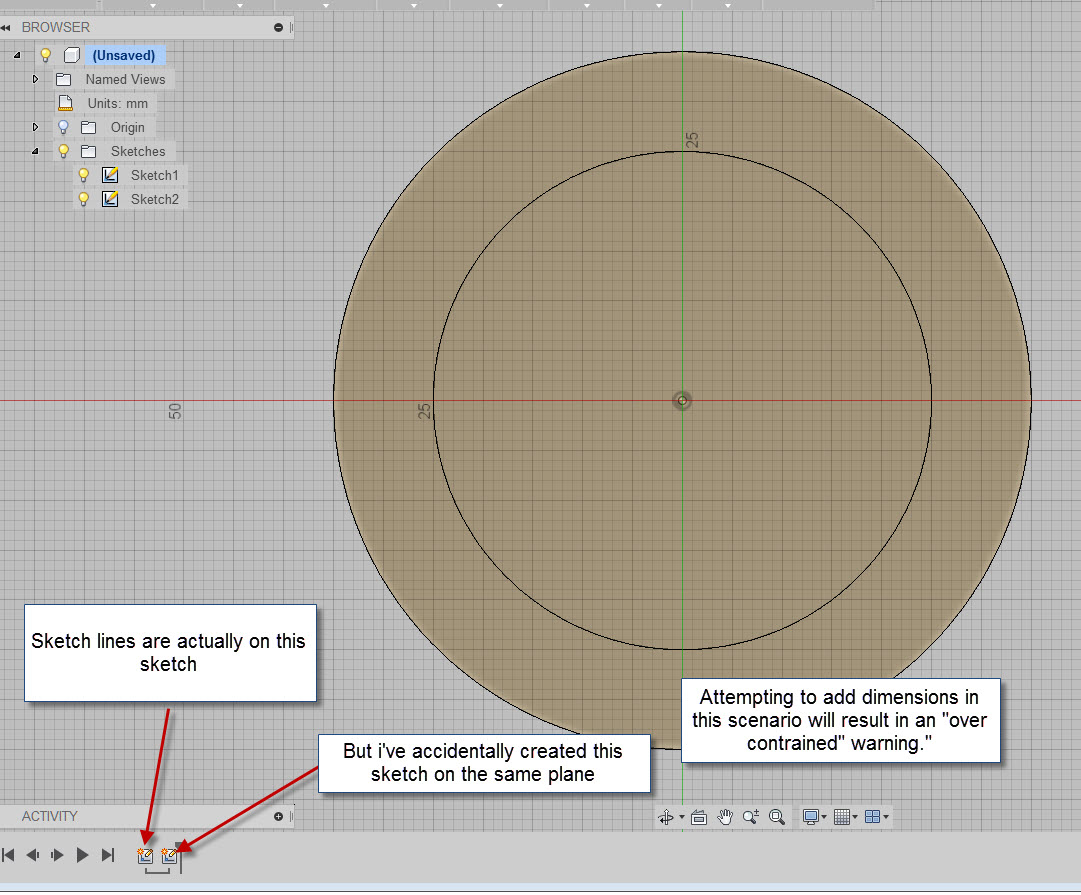
Task: Minimize BROWSER panel with minus icon
Action: 279,28
